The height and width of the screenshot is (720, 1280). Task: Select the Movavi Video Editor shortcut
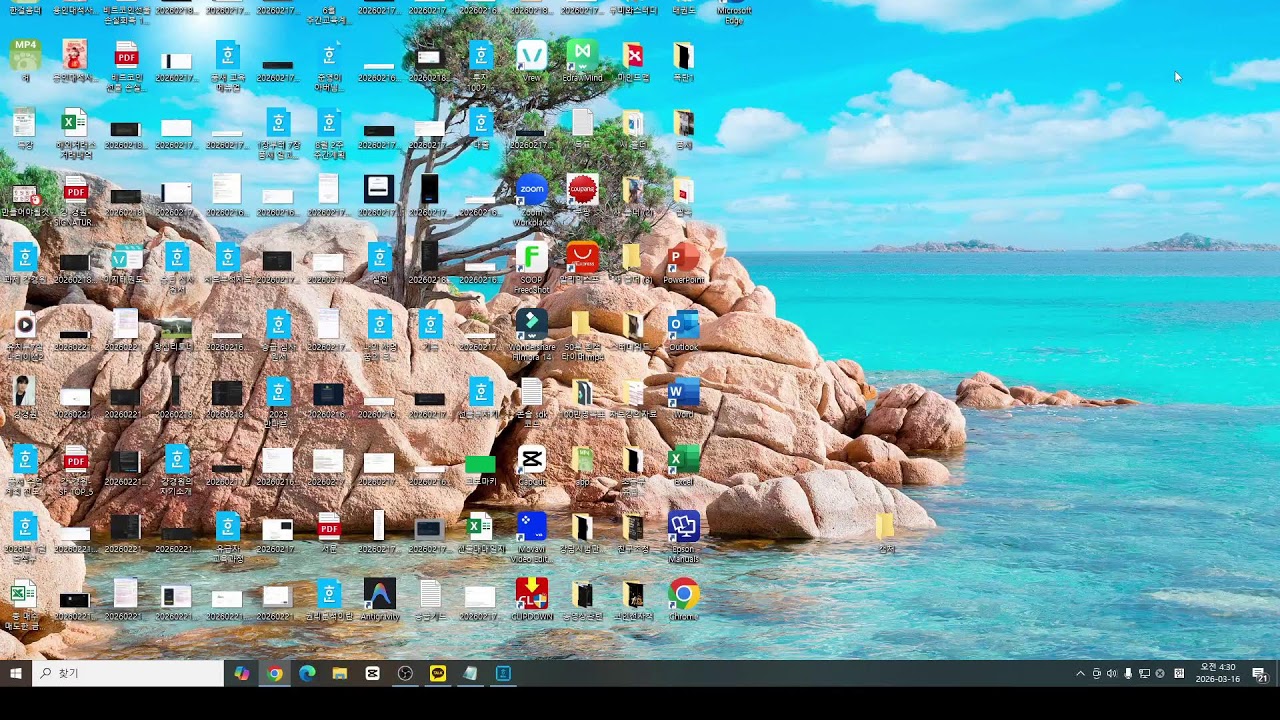tap(532, 537)
